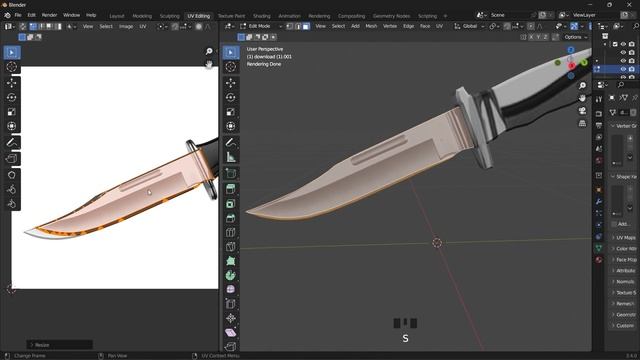
Task: Choose the Rotate tool in 3D viewport
Action: pos(231,97)
